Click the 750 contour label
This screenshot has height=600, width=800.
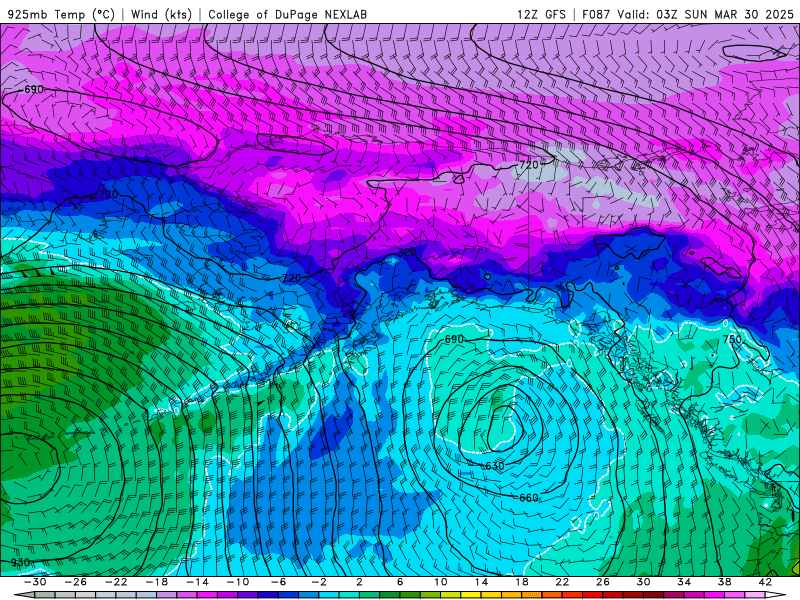coord(732,339)
